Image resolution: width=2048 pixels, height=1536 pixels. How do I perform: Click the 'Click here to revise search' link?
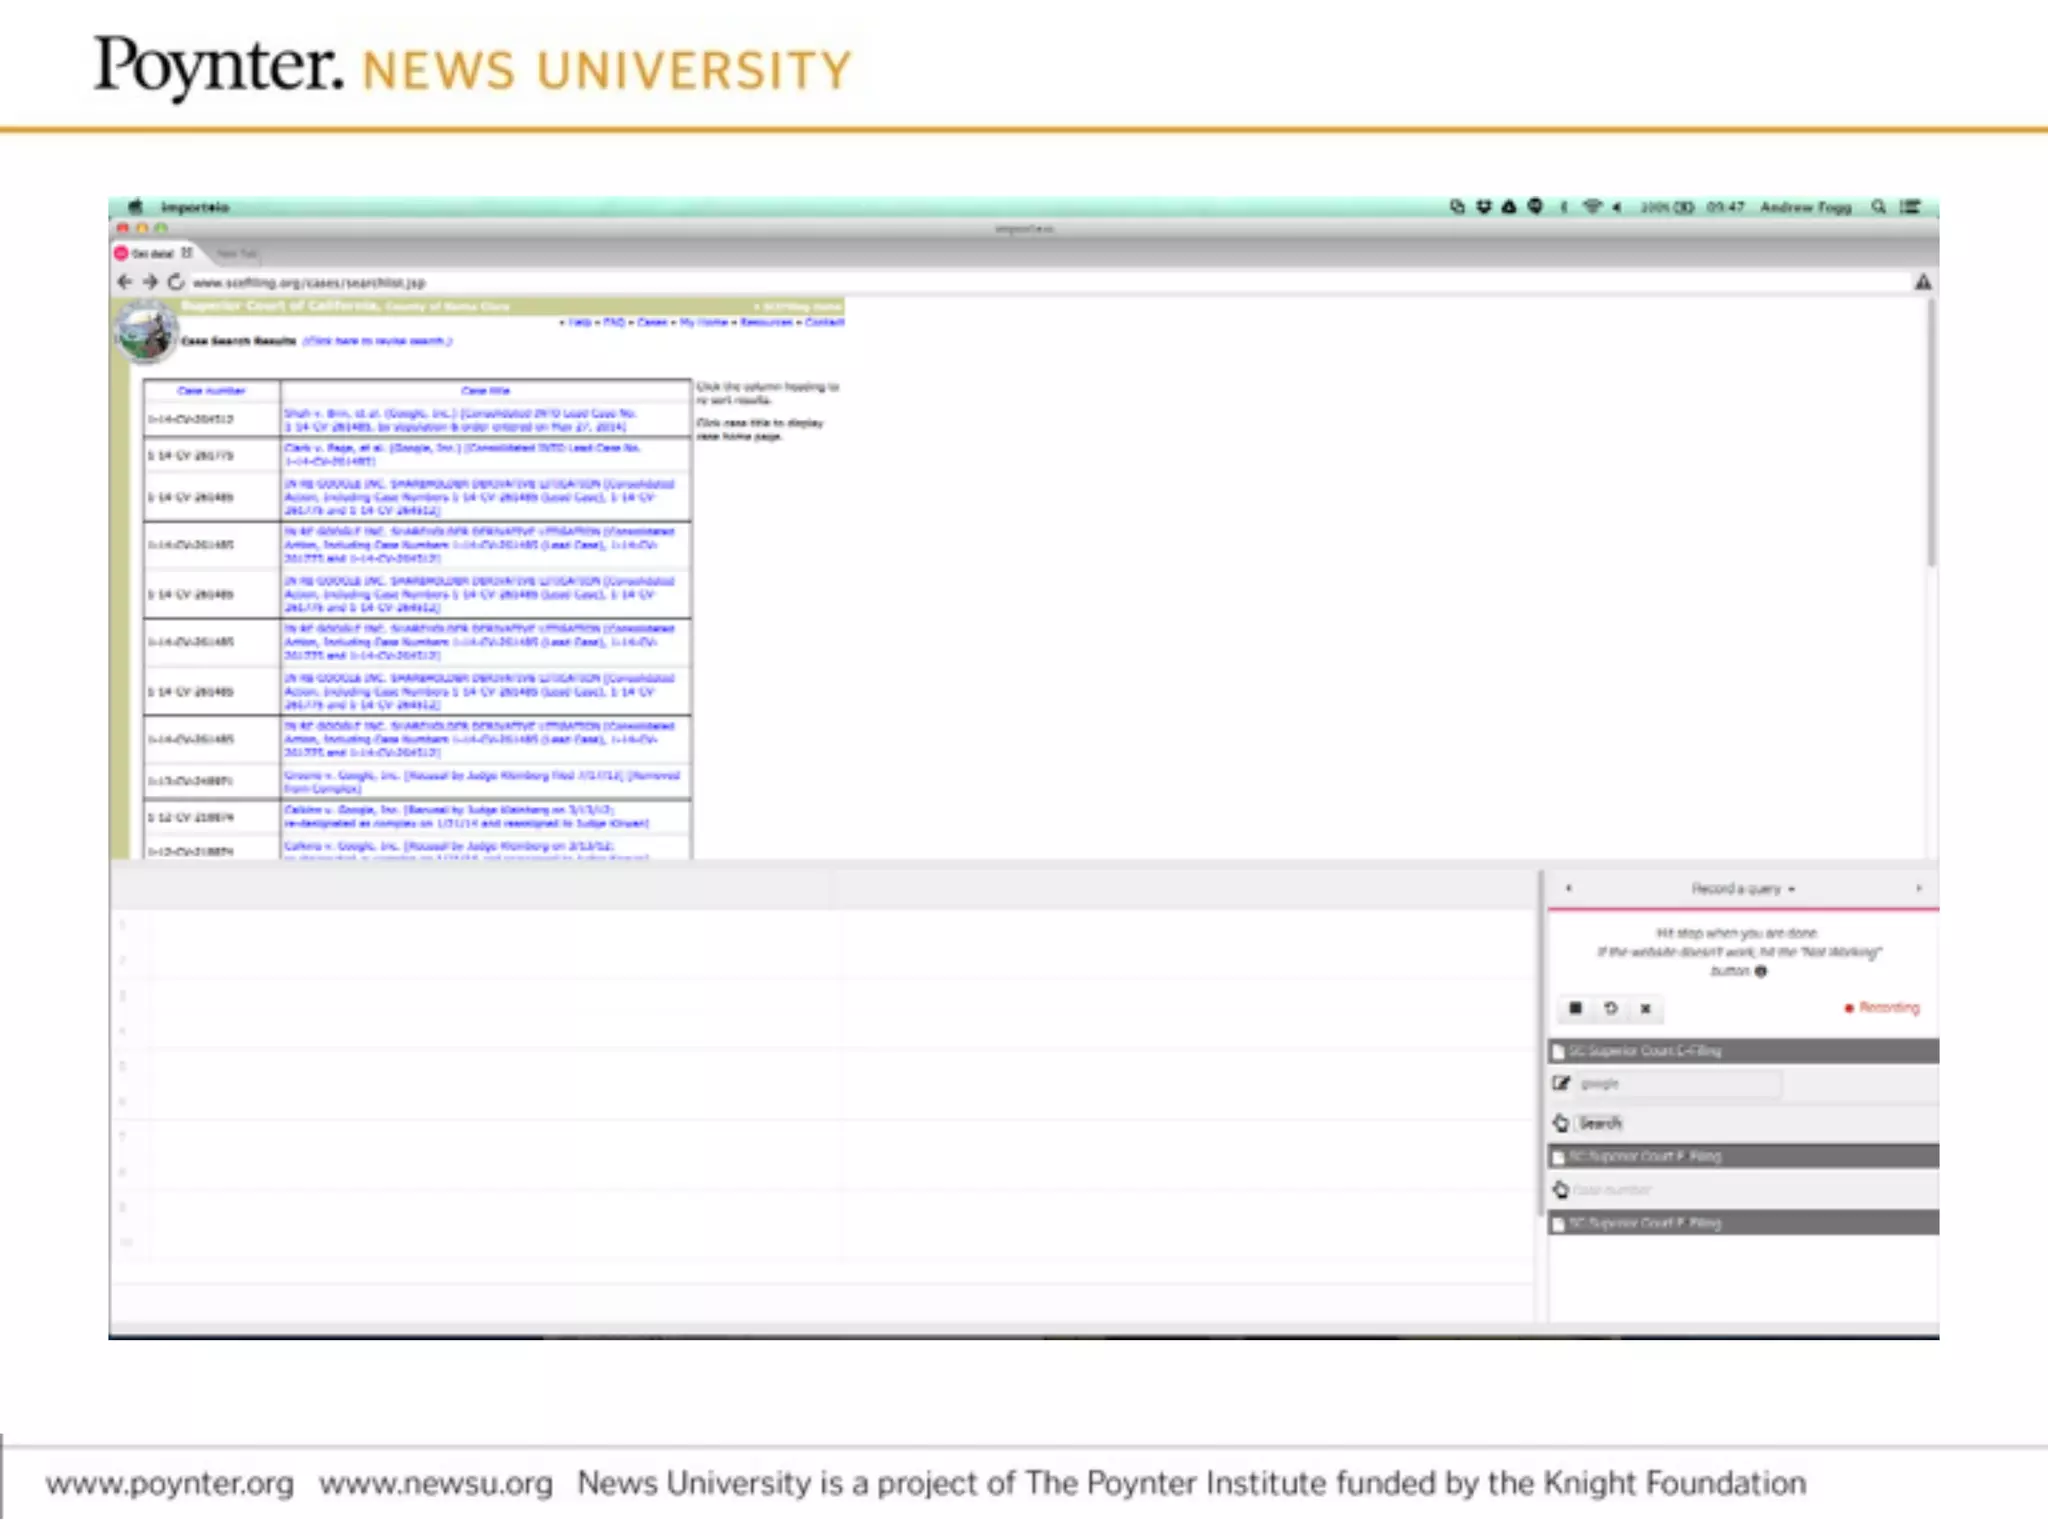(x=377, y=341)
